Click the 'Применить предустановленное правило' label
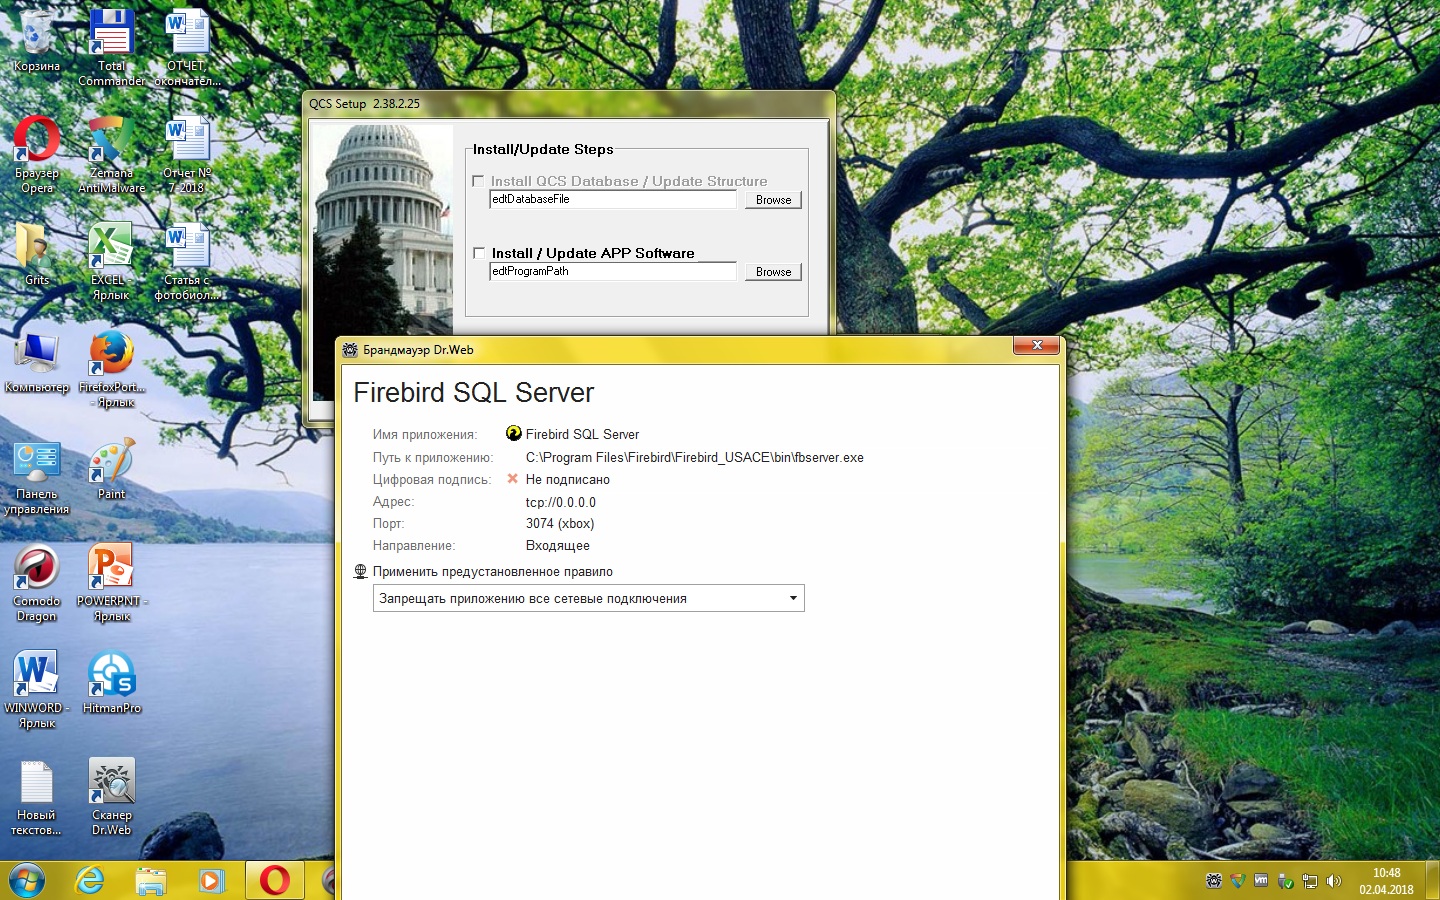 pos(493,572)
